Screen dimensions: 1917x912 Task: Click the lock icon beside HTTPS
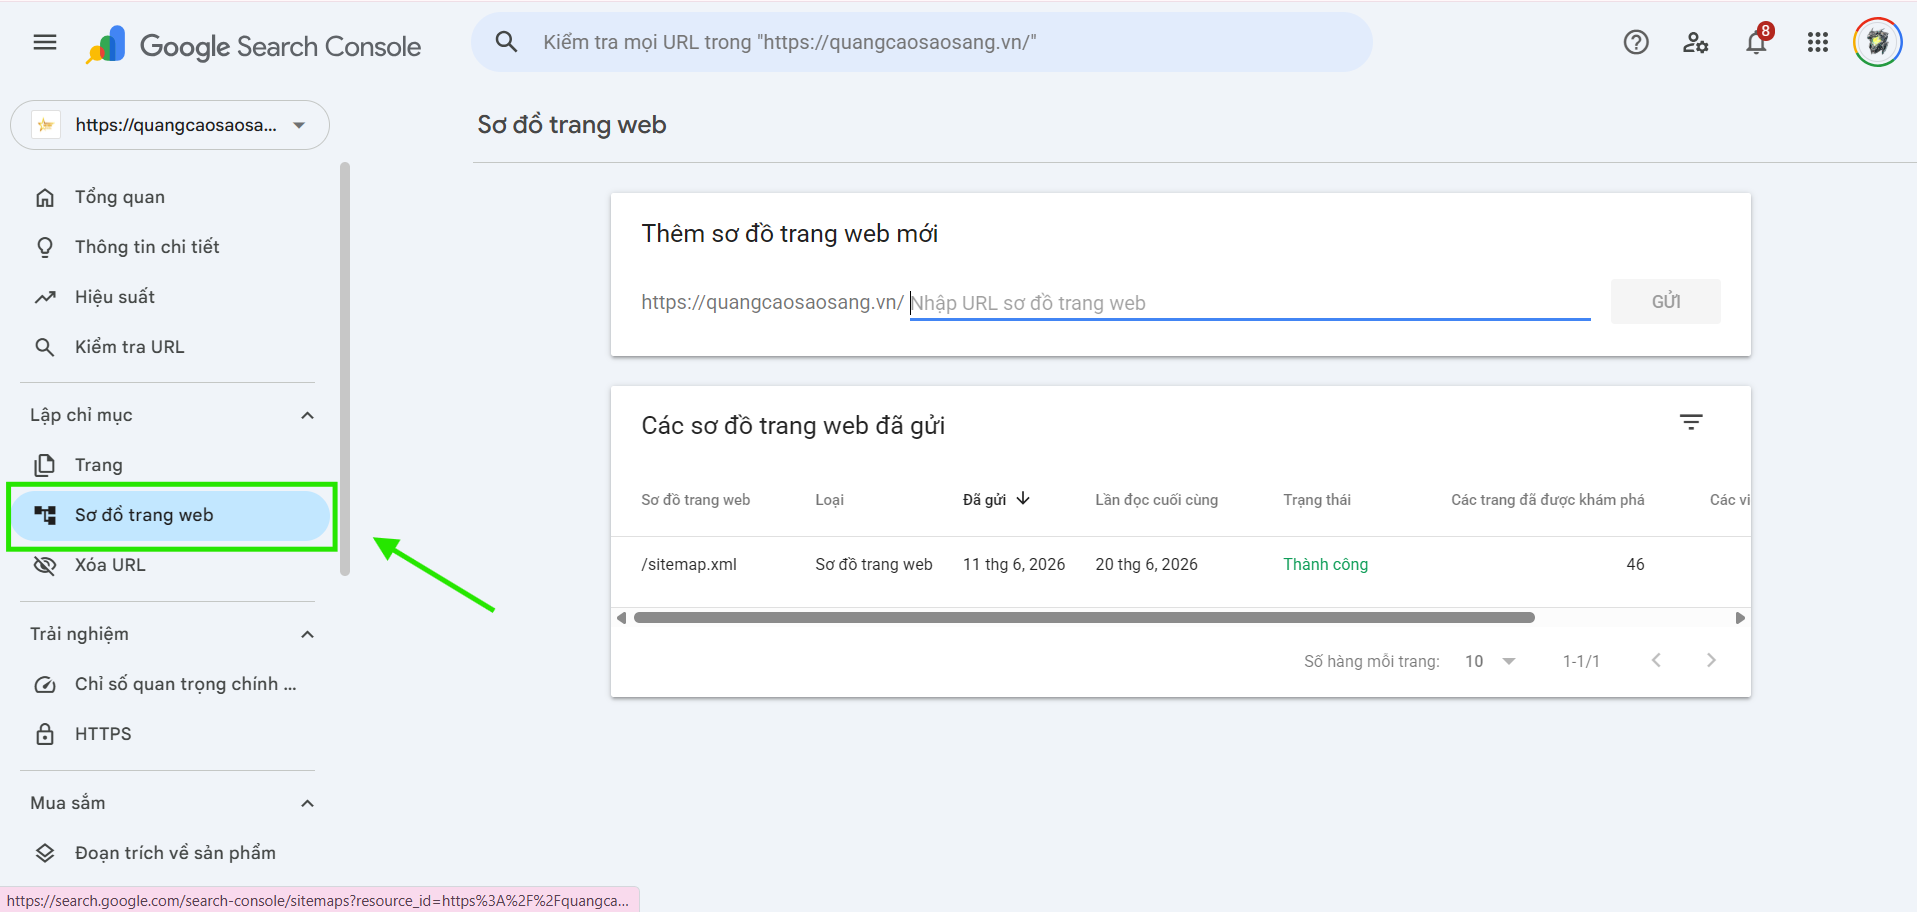[x=45, y=734]
